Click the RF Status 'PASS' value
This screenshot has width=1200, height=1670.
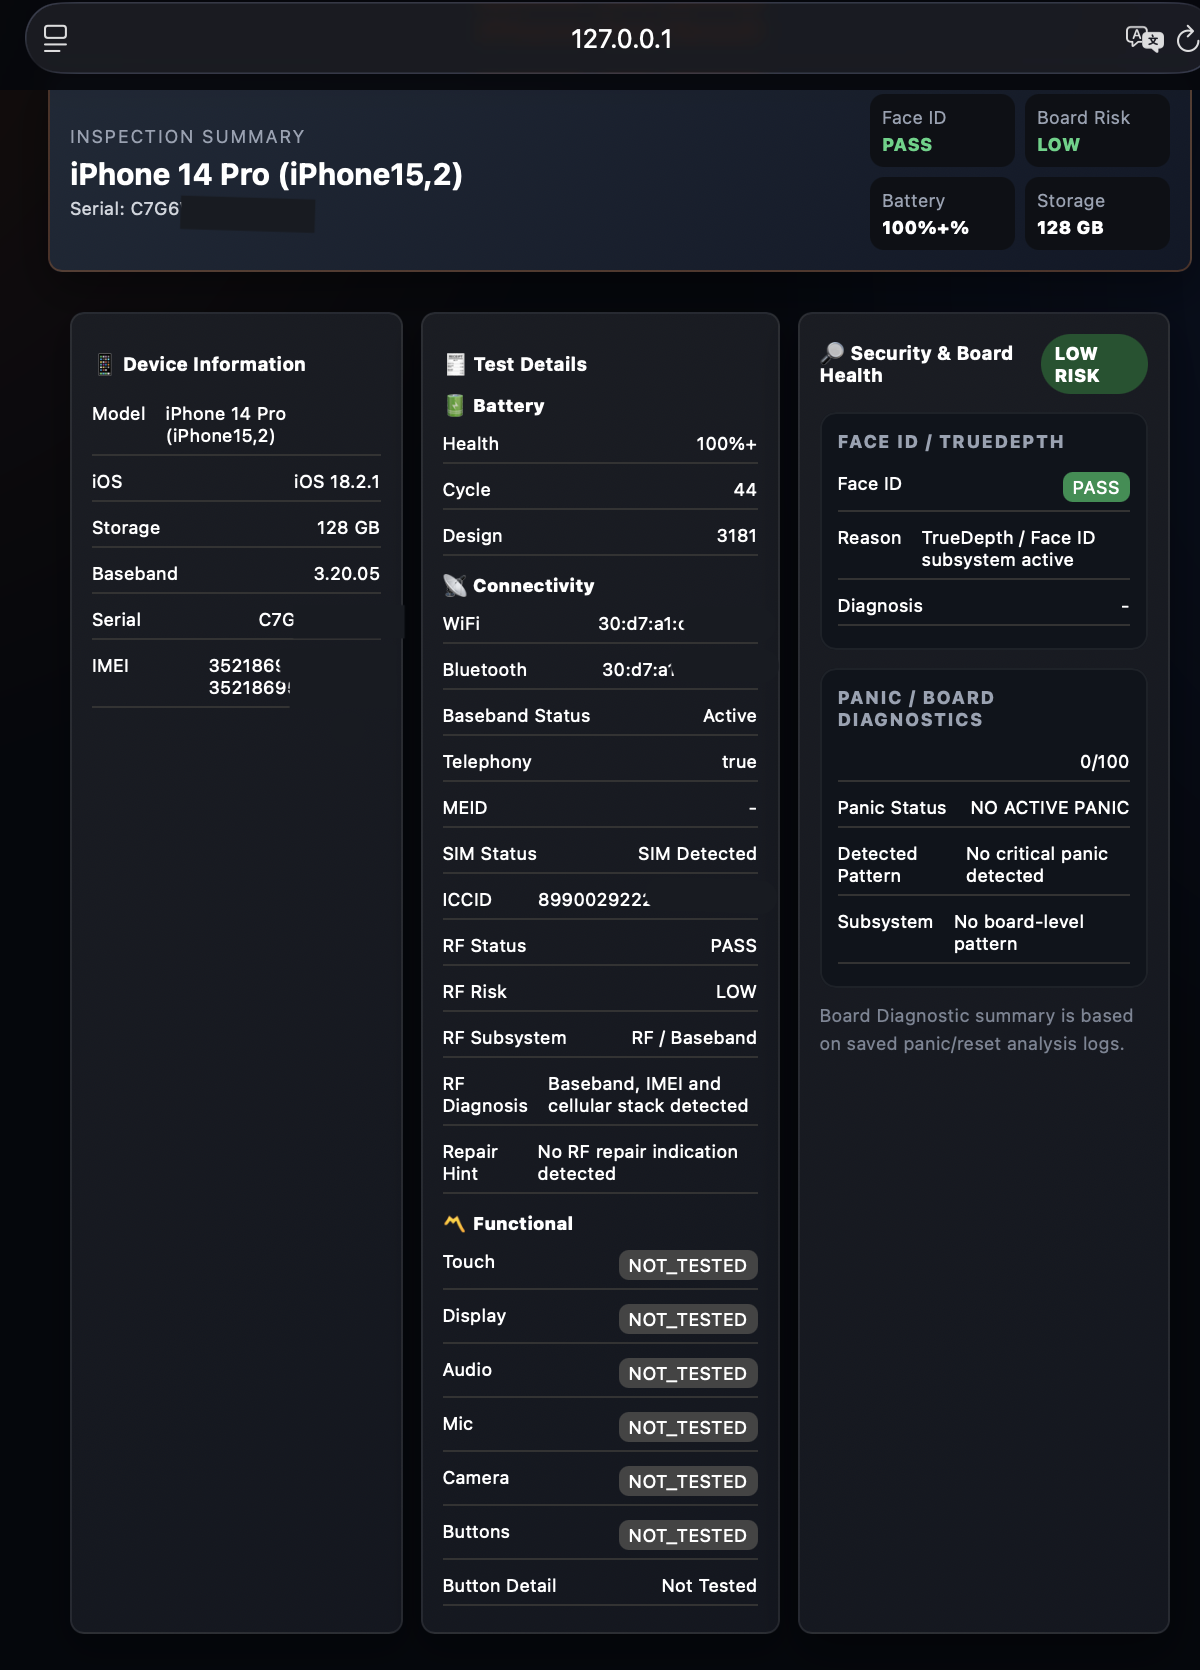[733, 945]
